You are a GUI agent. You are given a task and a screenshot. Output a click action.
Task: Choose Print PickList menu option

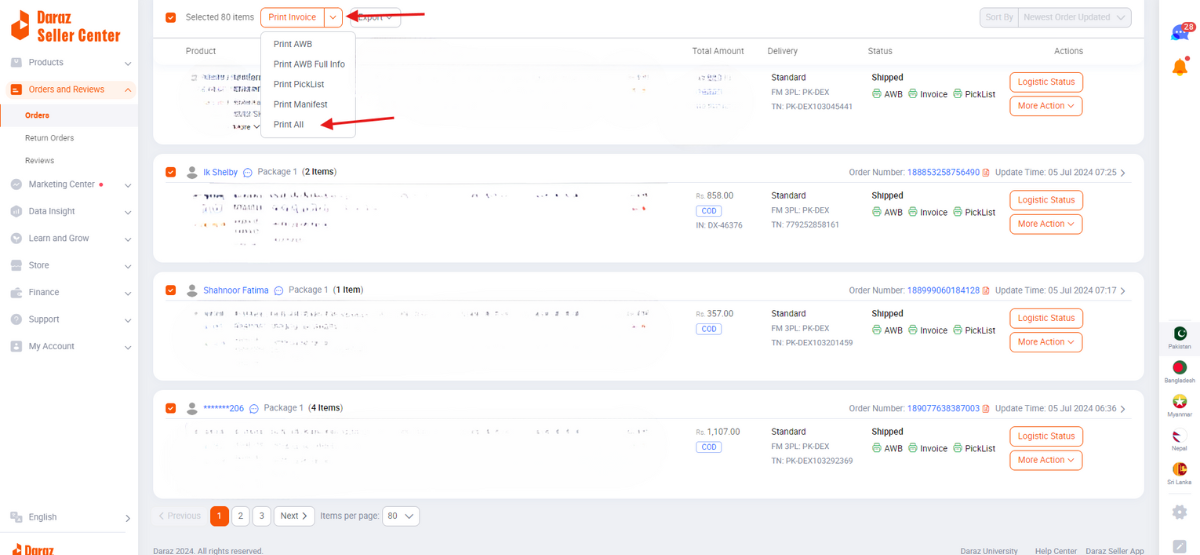(x=299, y=84)
